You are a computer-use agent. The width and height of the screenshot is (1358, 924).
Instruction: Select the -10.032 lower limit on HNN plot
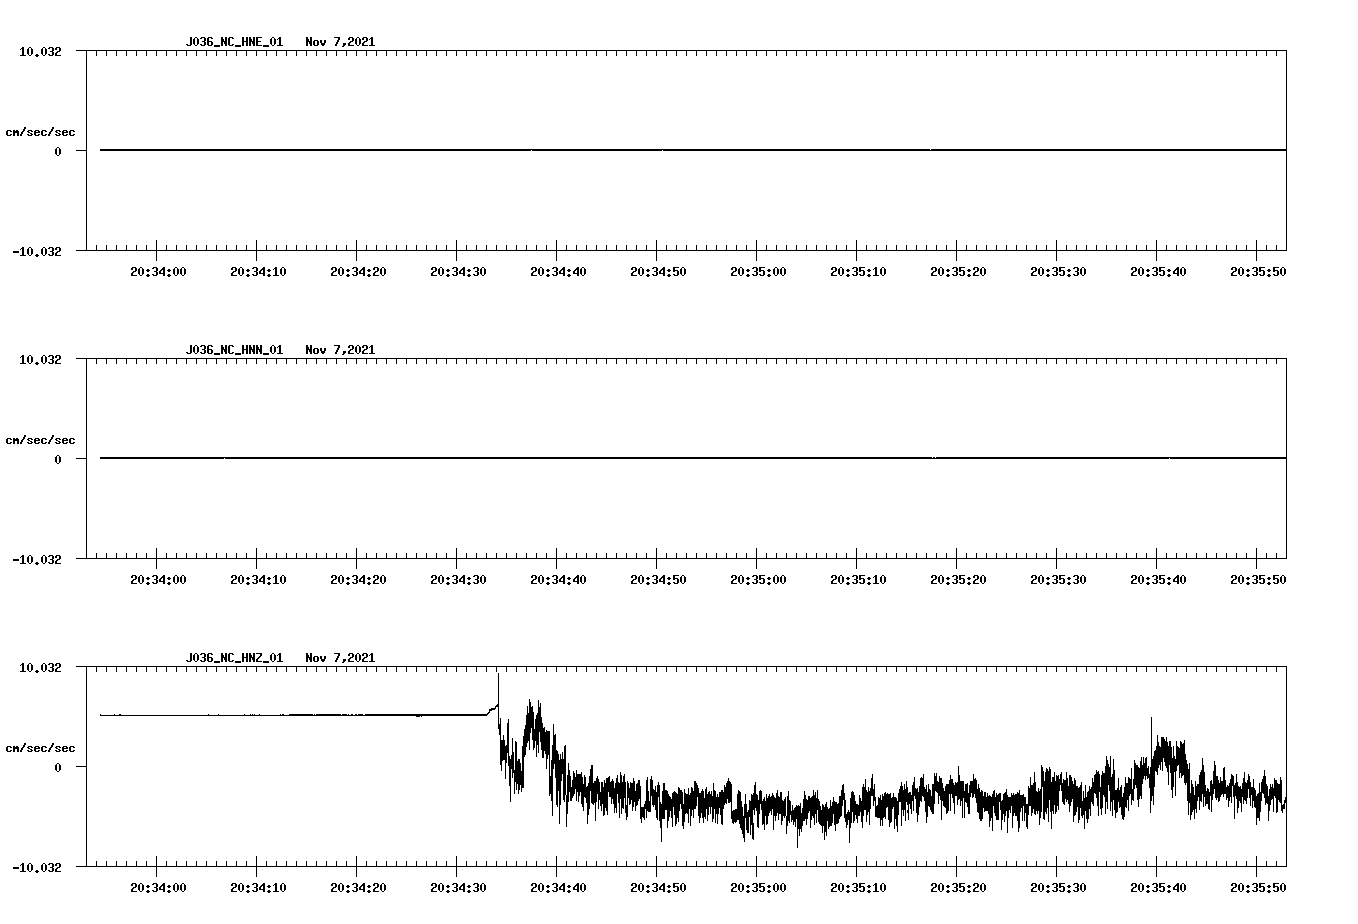click(37, 560)
